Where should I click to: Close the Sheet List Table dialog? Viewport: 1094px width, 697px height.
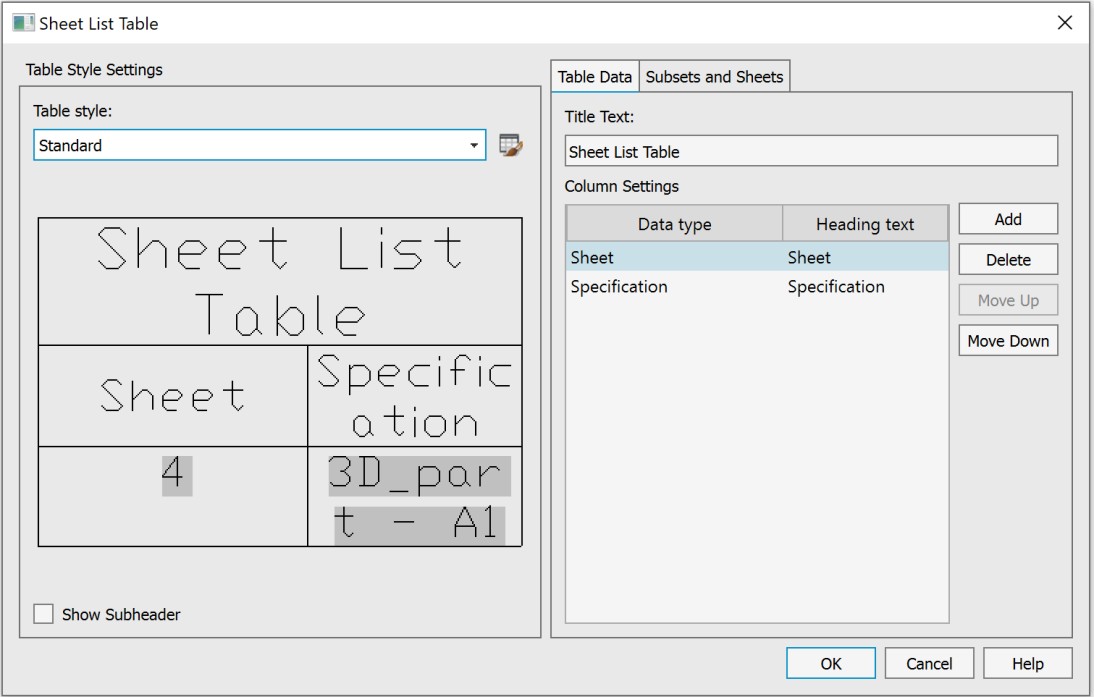coord(1064,23)
